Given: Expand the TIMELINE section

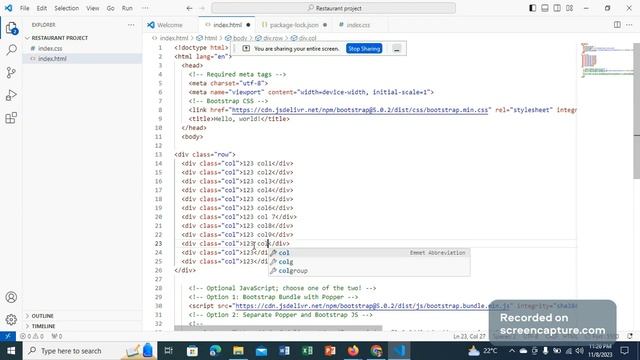Looking at the screenshot, I should [43, 326].
